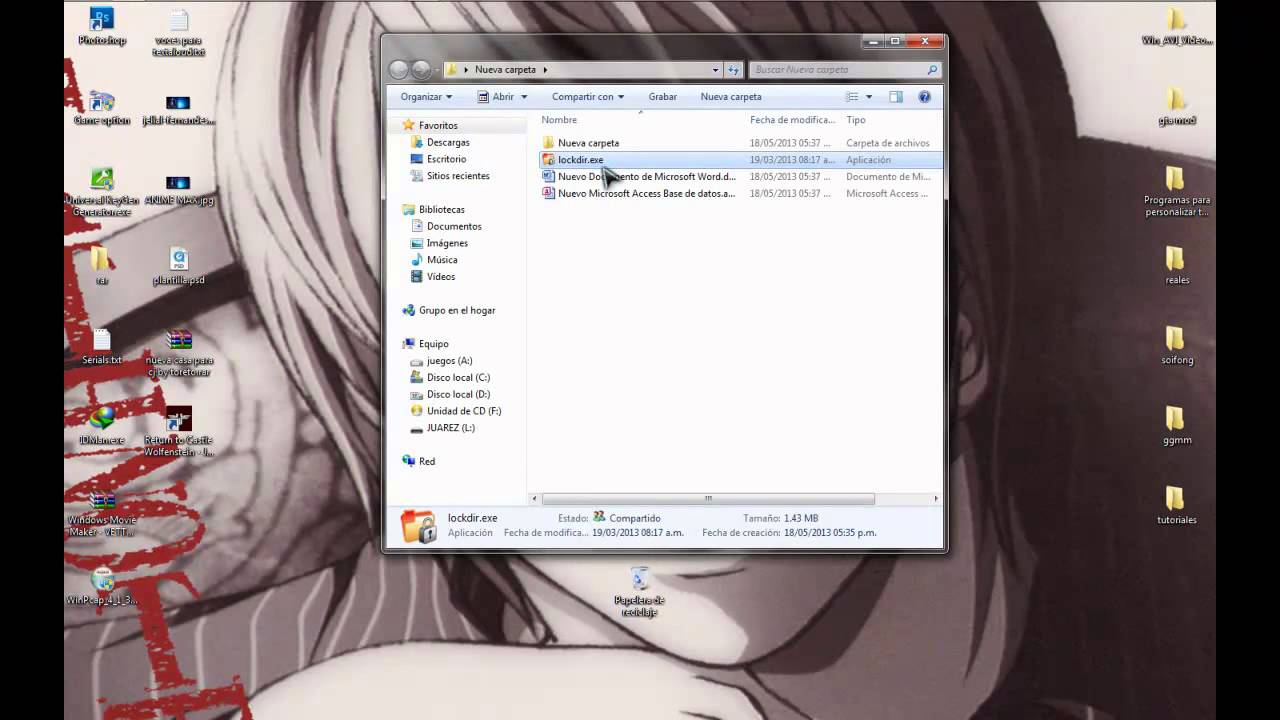
Task: Click the Explorer forward arrow button
Action: pyautogui.click(x=421, y=69)
